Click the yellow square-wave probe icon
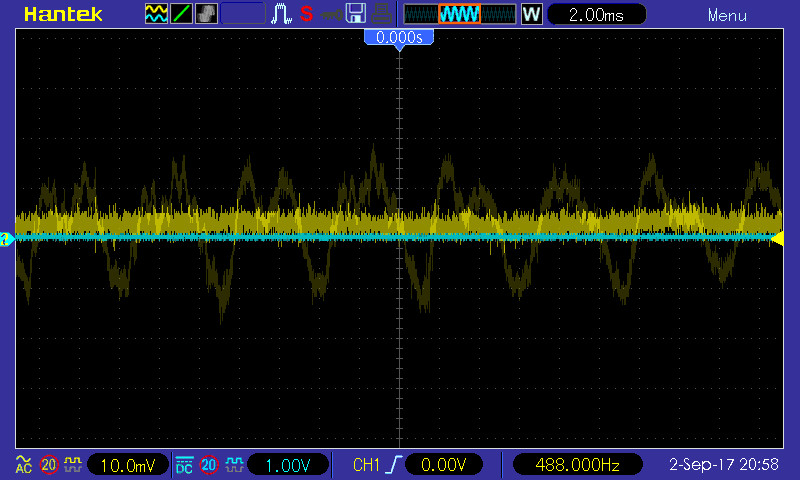This screenshot has height=480, width=800. (73, 464)
